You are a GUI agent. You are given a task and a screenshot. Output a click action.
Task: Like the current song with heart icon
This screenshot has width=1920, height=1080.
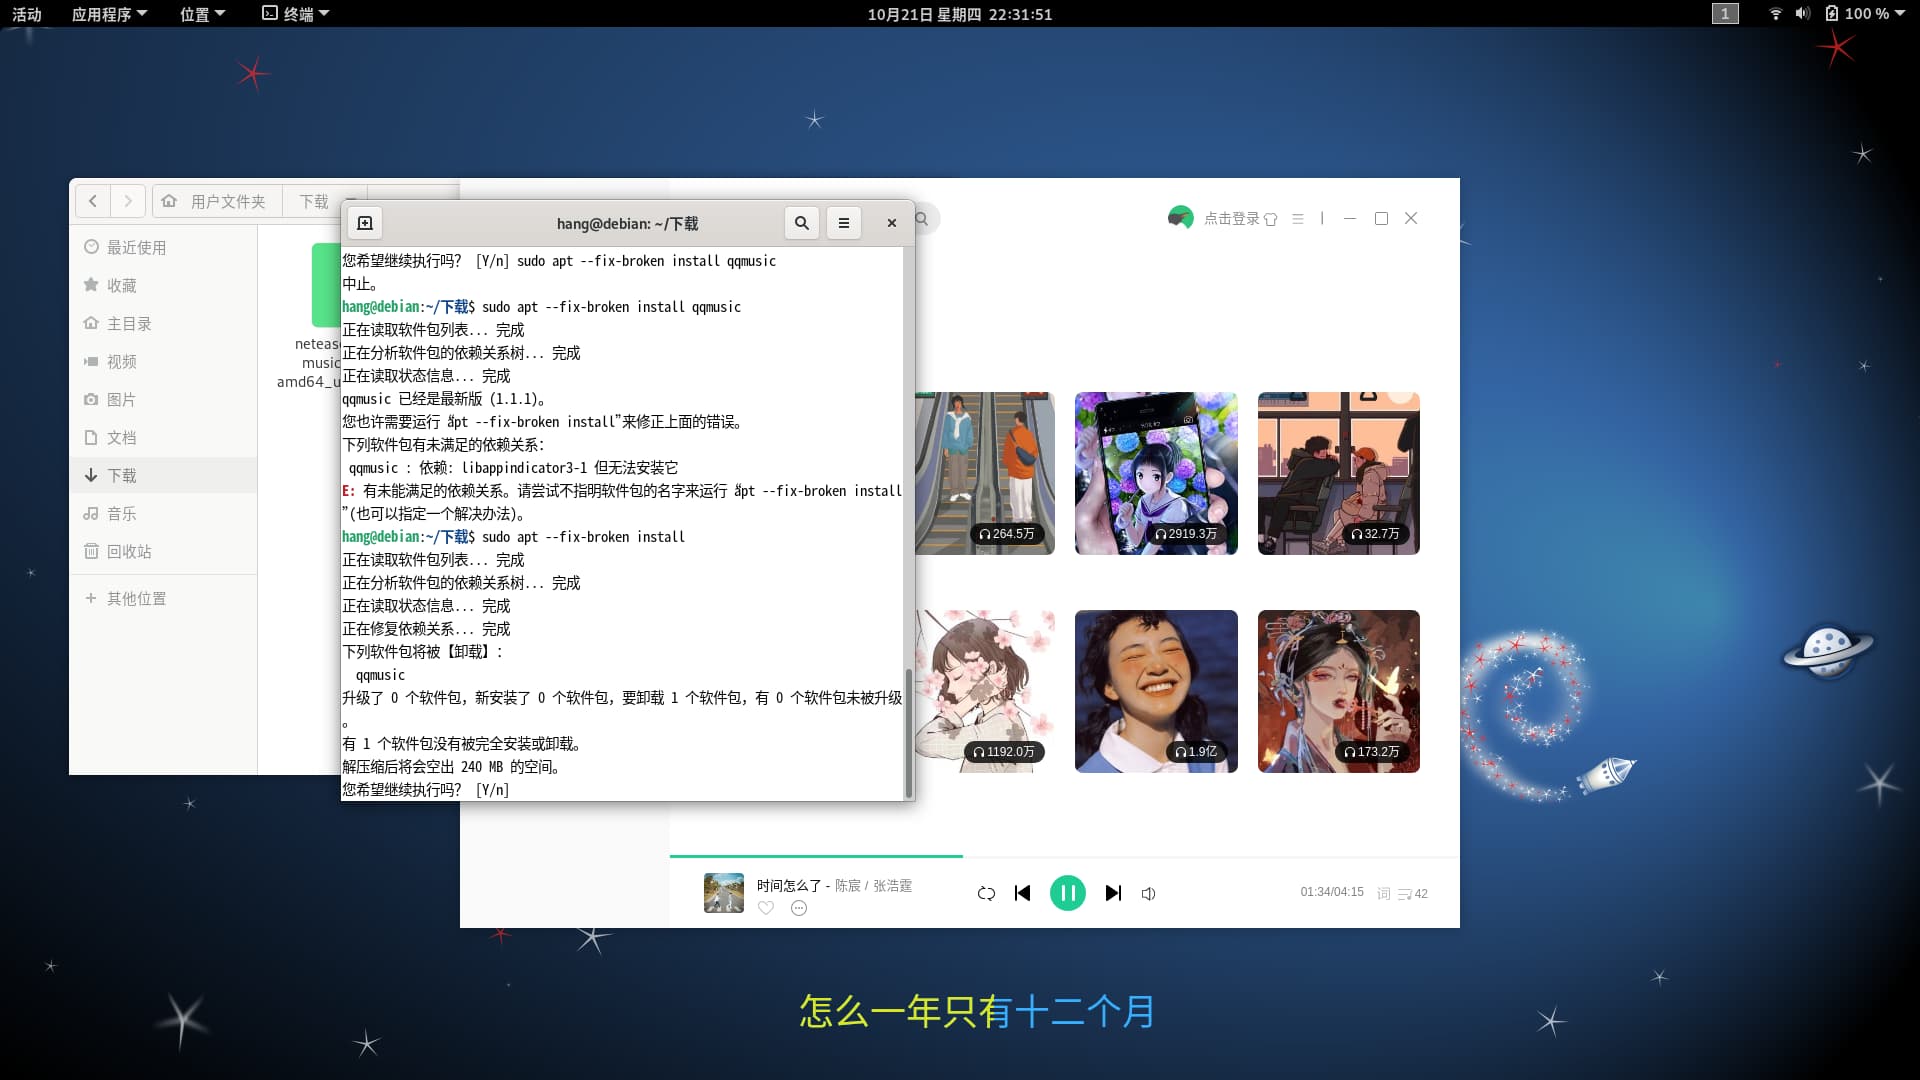766,908
